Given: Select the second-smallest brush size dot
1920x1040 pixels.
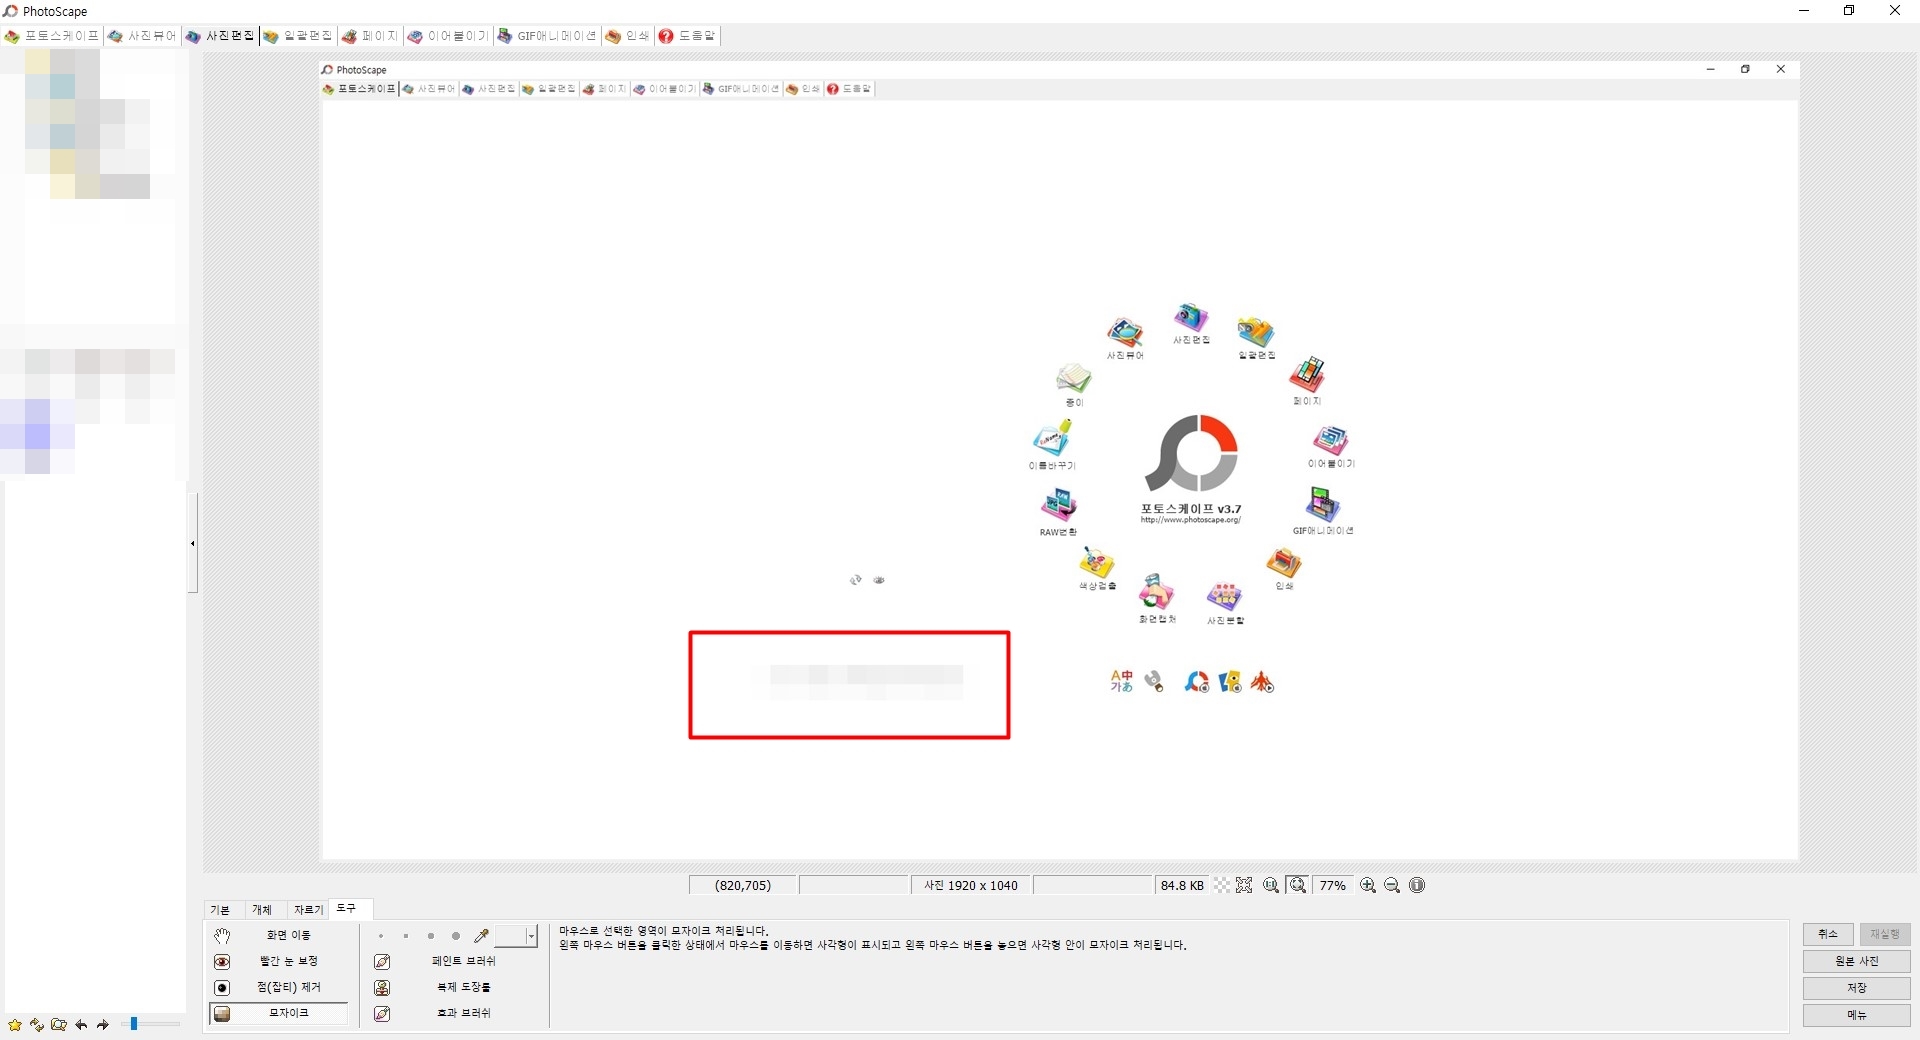Looking at the screenshot, I should 406,937.
